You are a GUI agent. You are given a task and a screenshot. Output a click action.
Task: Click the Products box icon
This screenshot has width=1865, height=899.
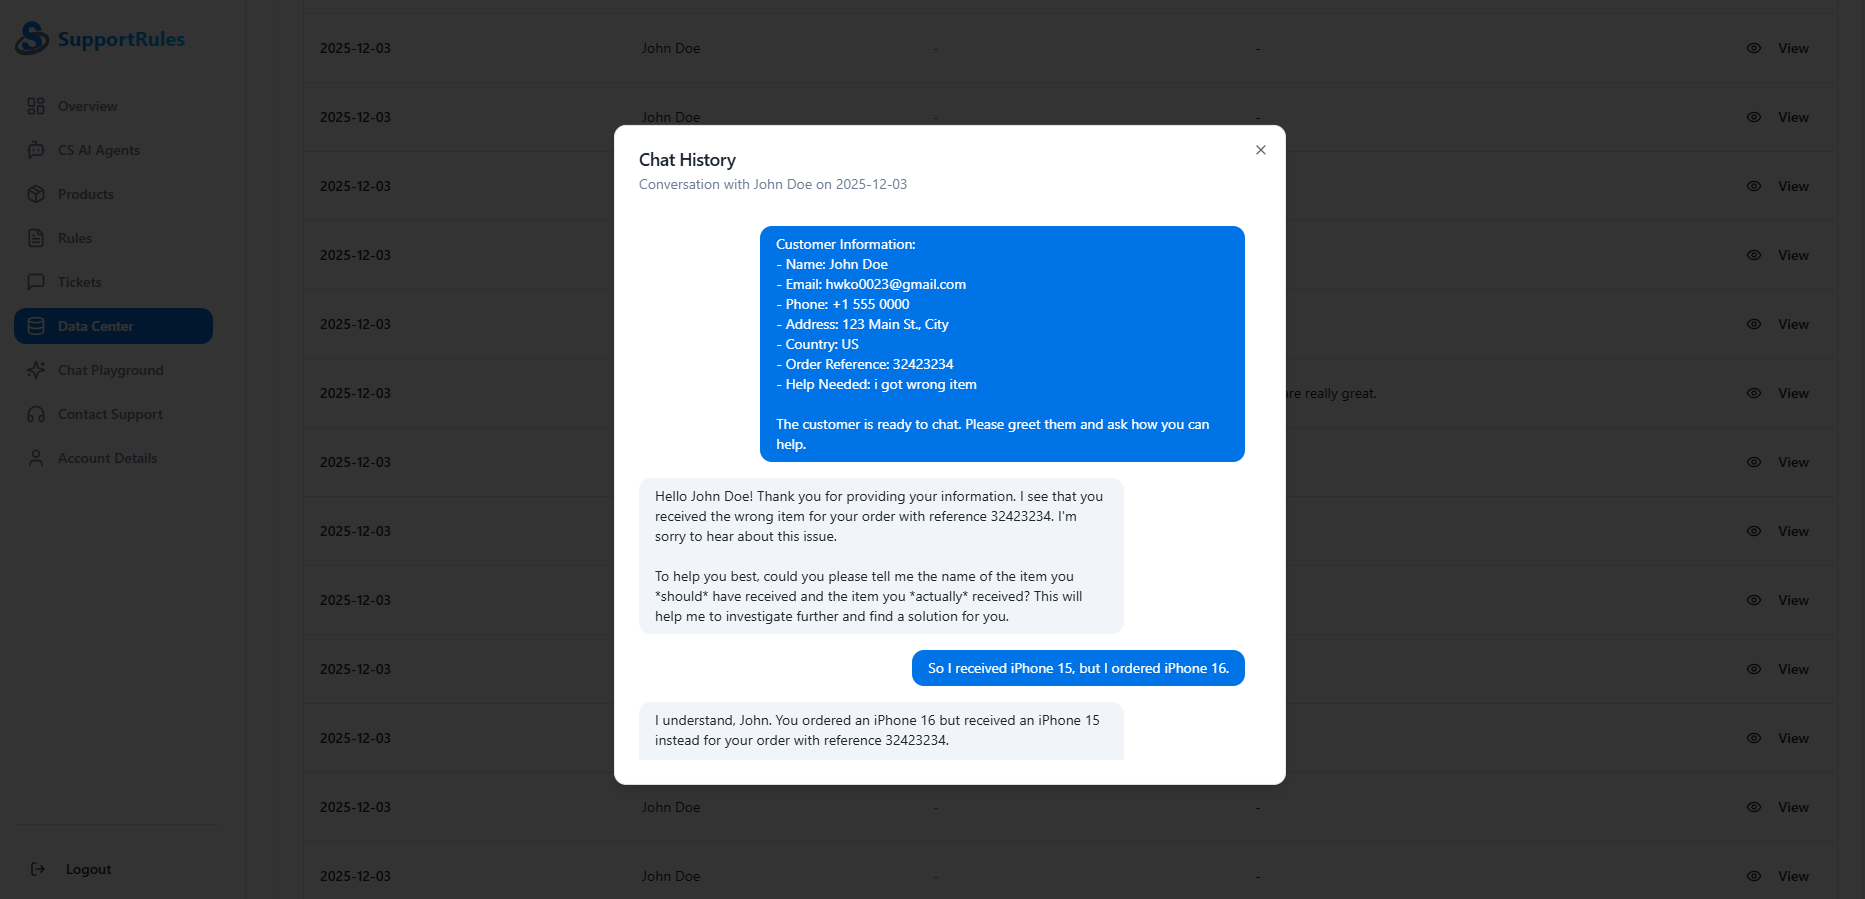coord(37,193)
